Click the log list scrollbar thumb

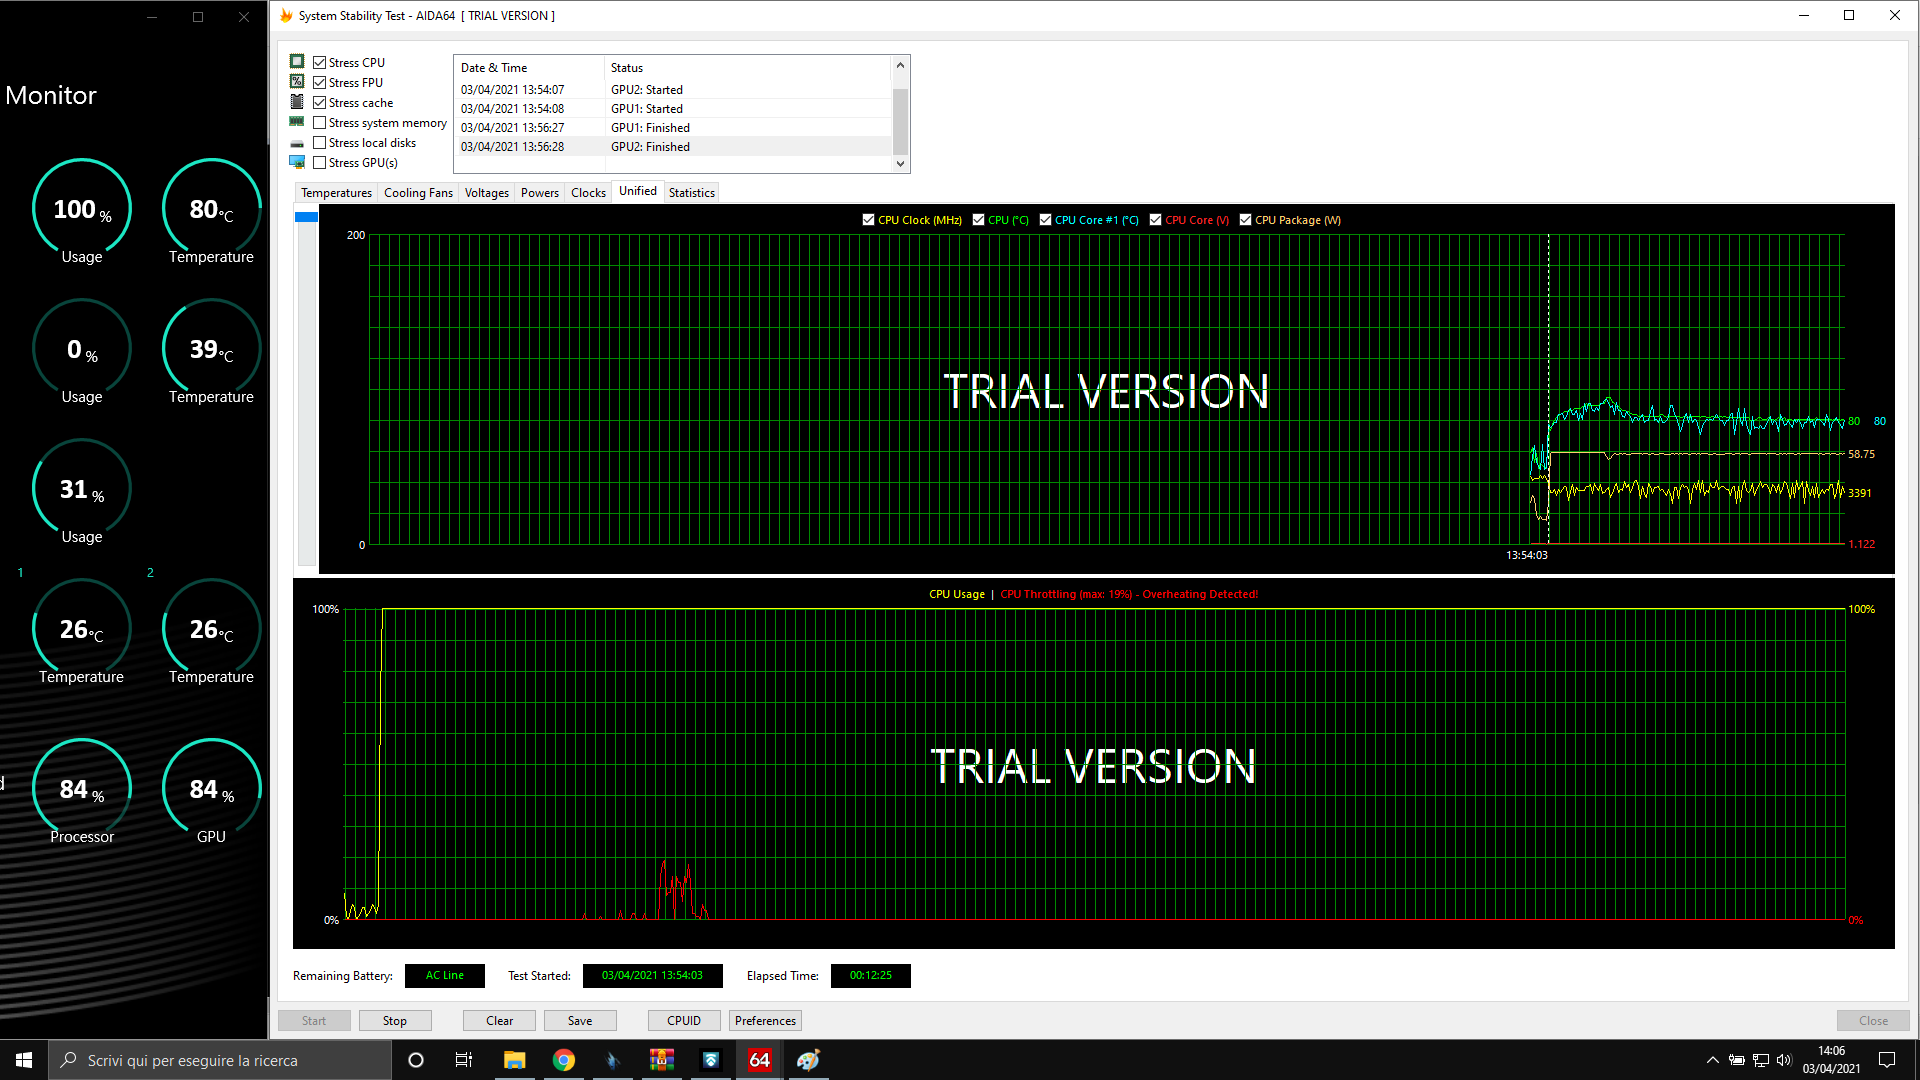coord(900,121)
